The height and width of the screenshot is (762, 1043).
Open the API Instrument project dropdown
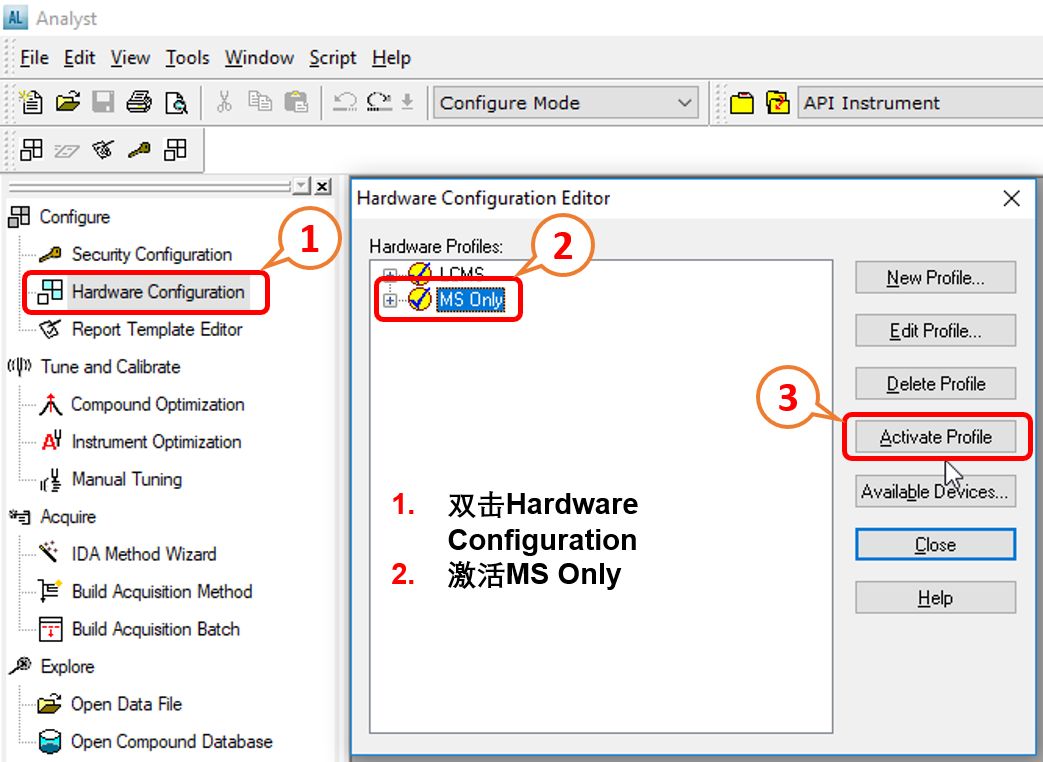point(920,103)
